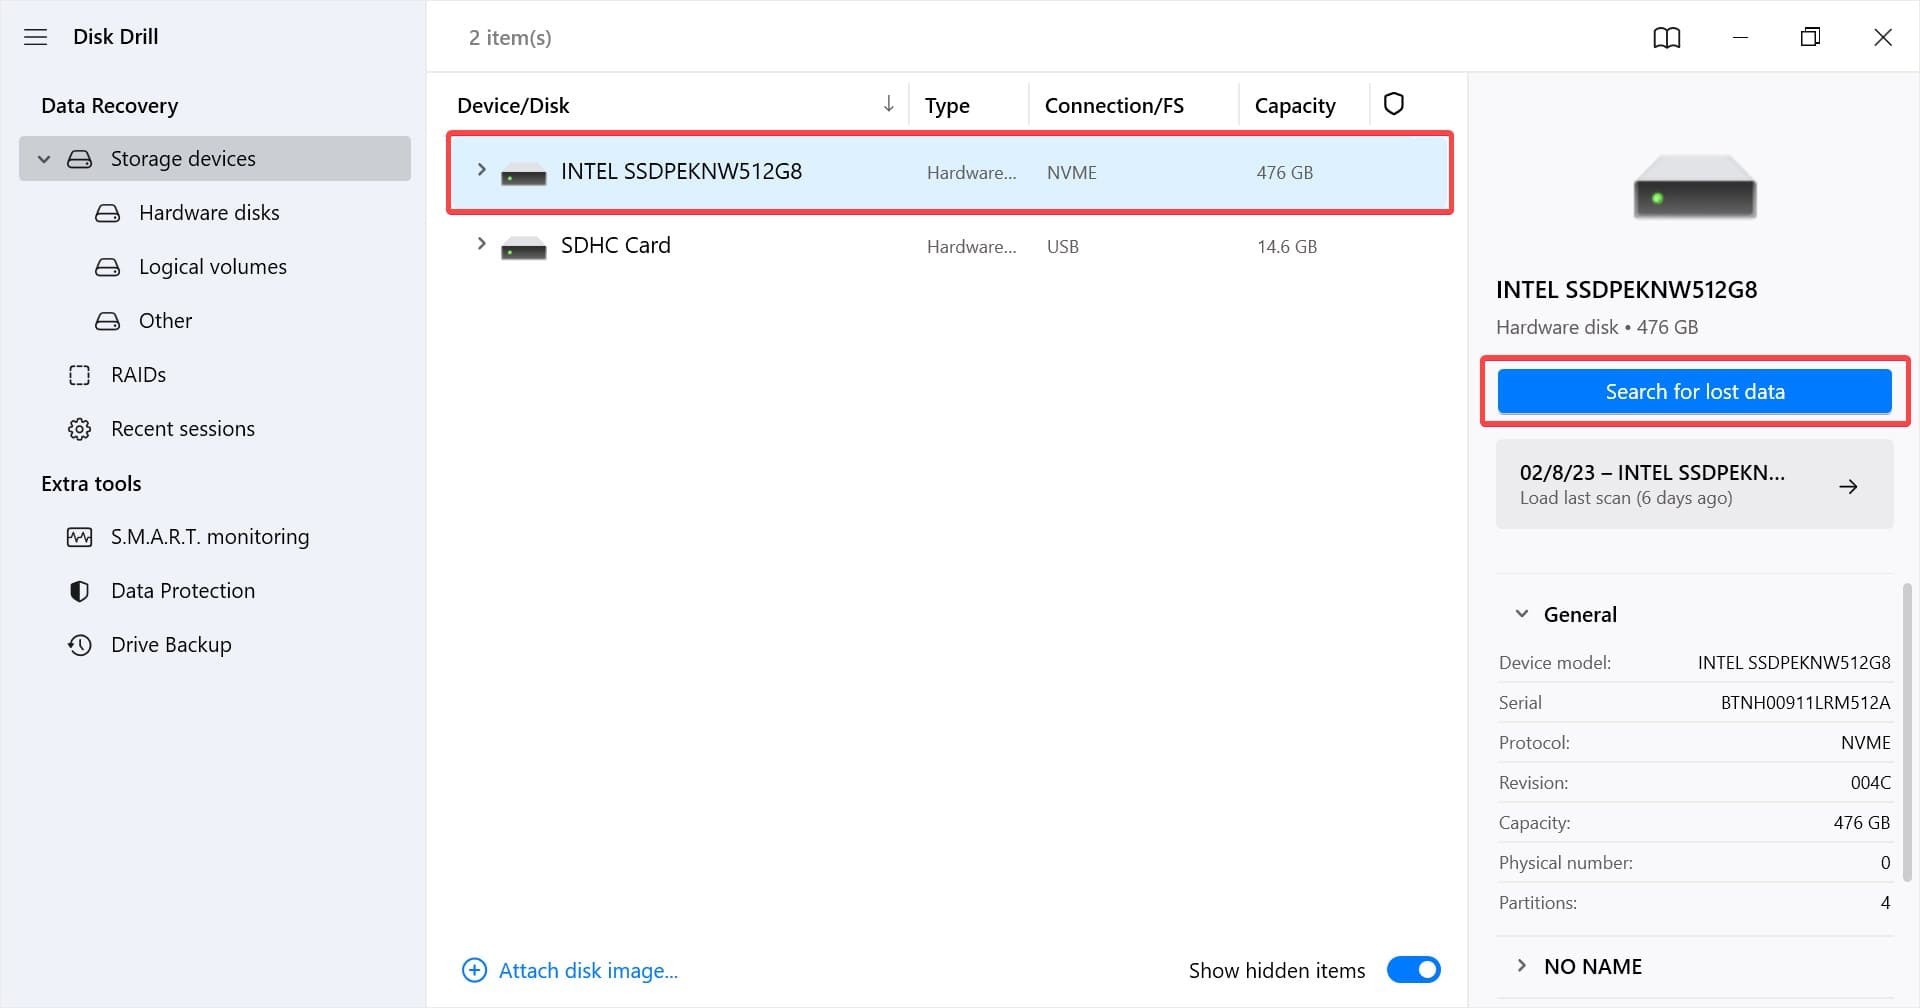Click the large drive image in details panel
The width and height of the screenshot is (1920, 1008).
[x=1695, y=187]
